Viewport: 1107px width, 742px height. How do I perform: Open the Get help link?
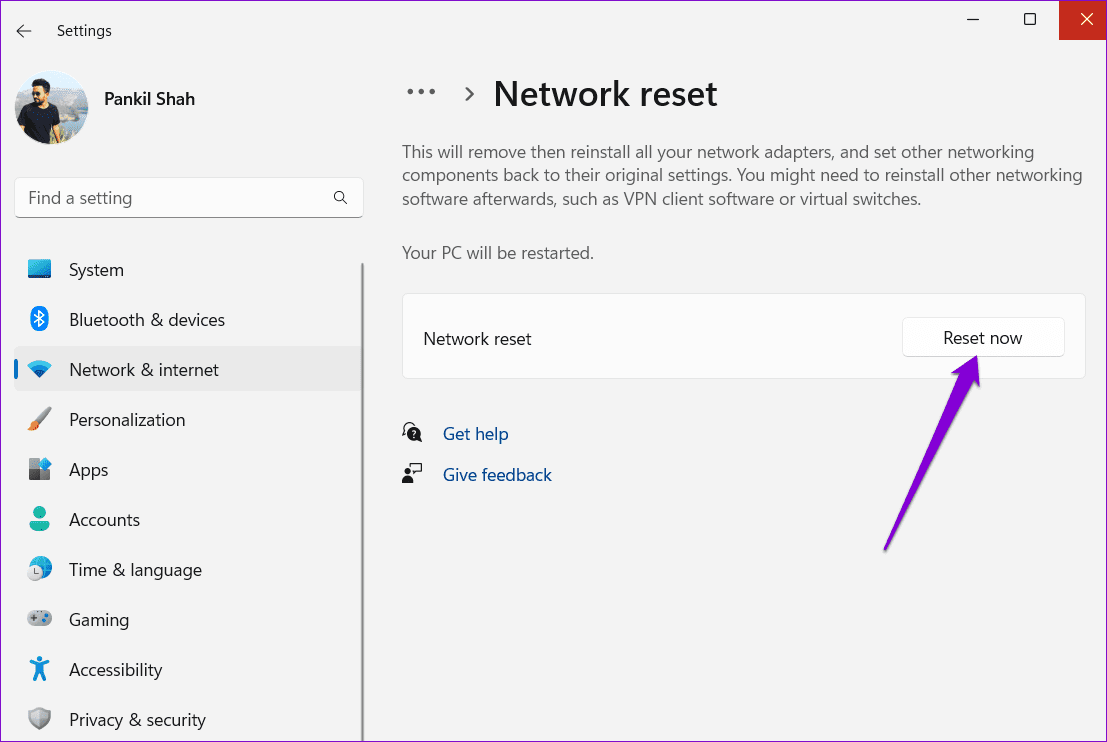point(475,434)
